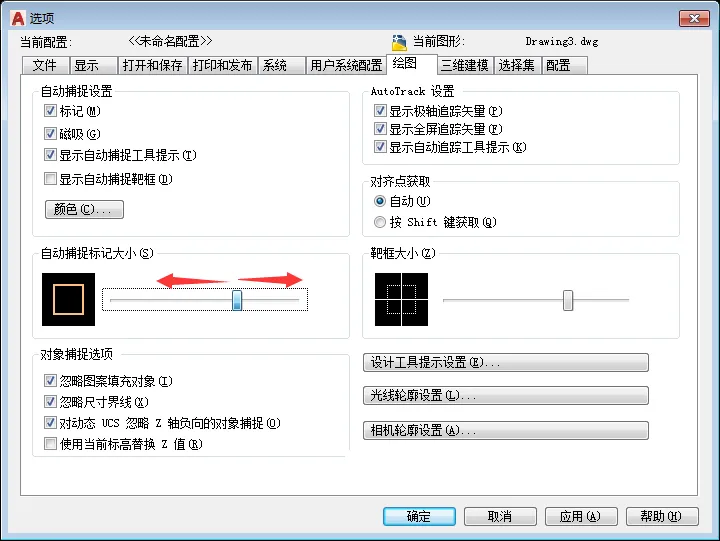Click the autosnap marker size slider handle
This screenshot has width=720, height=541.
(x=237, y=300)
